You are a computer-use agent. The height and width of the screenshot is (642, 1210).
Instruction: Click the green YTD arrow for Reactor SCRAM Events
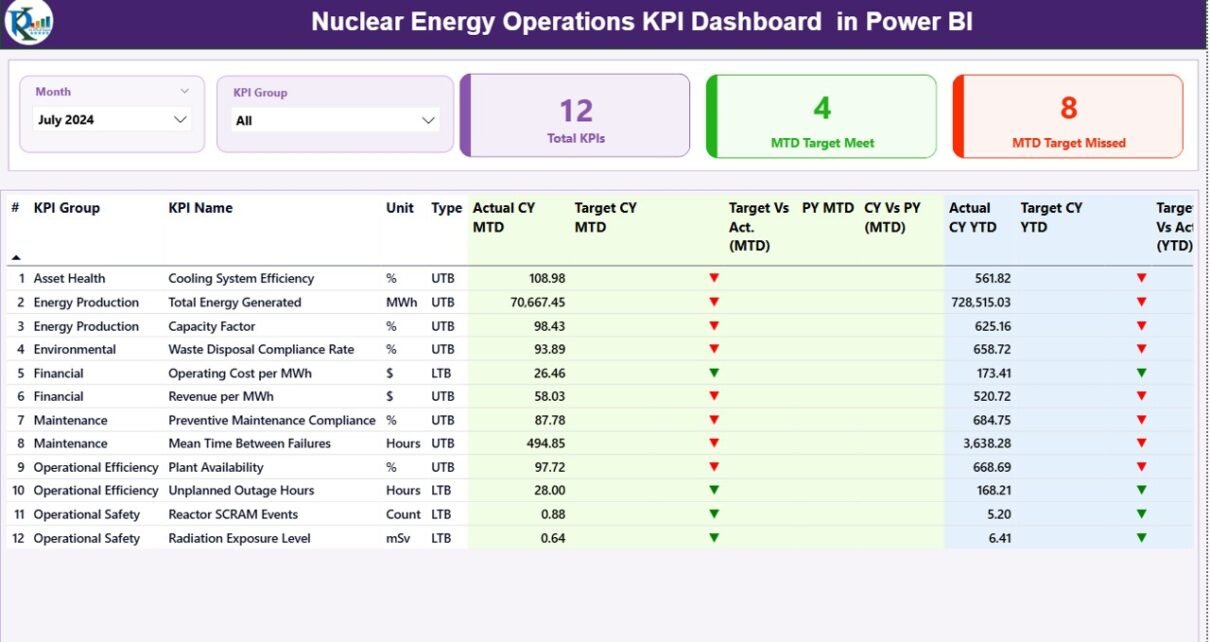pos(1141,514)
